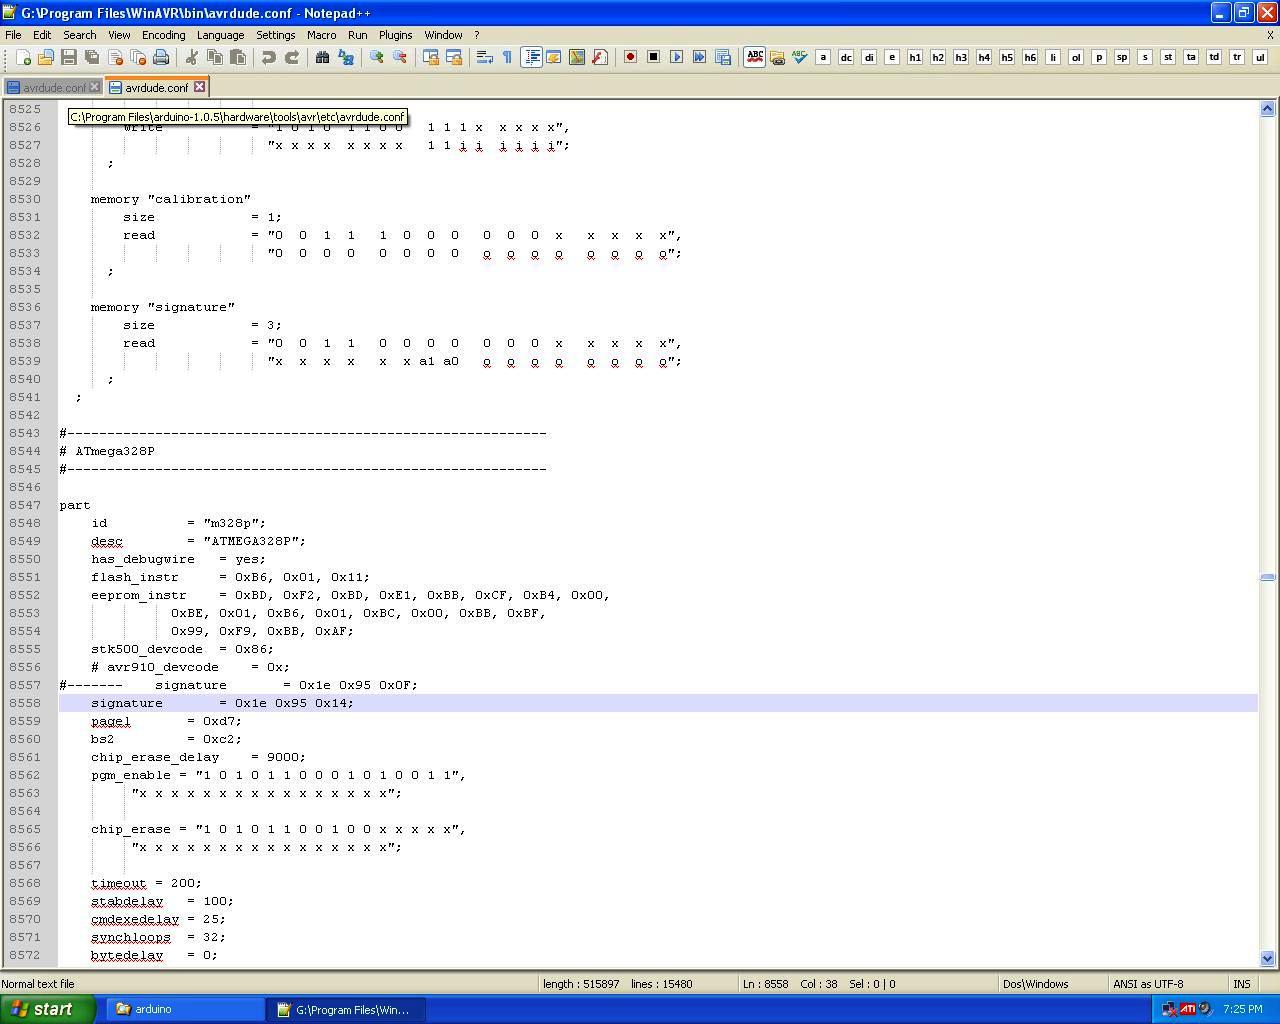Save the current file
Image resolution: width=1280 pixels, height=1024 pixels.
pos(69,57)
